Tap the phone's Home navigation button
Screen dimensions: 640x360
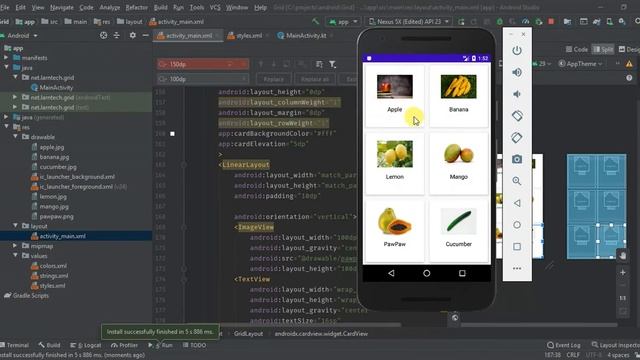tap(427, 273)
